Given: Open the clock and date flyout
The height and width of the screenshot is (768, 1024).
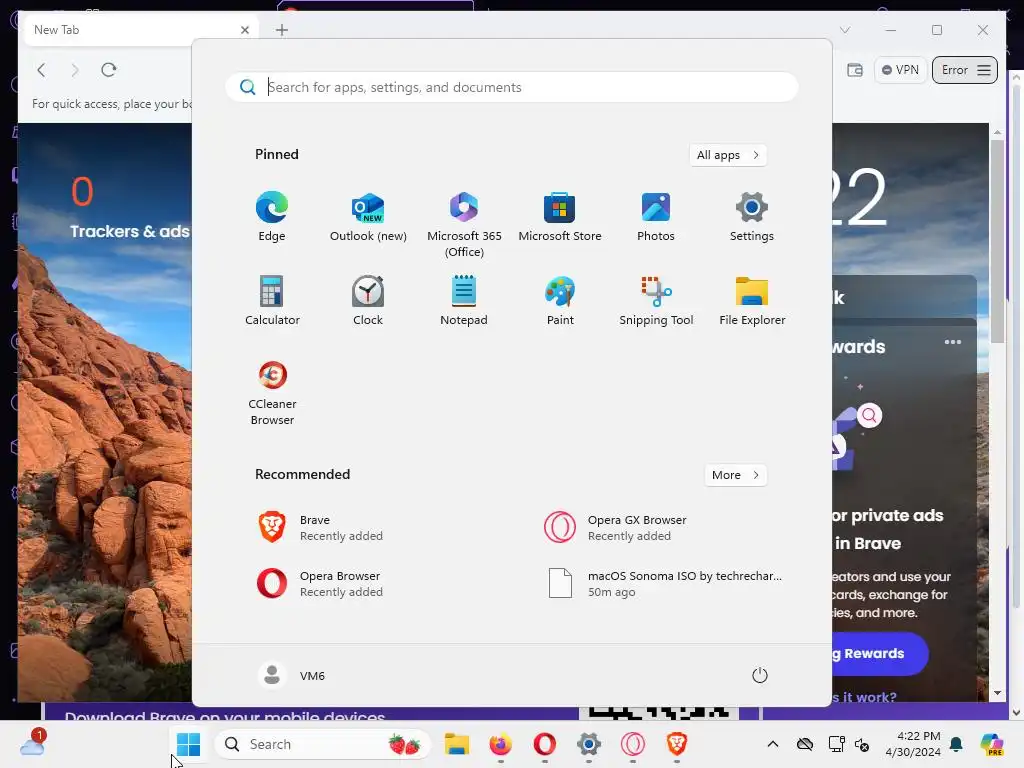Looking at the screenshot, I should coord(913,744).
